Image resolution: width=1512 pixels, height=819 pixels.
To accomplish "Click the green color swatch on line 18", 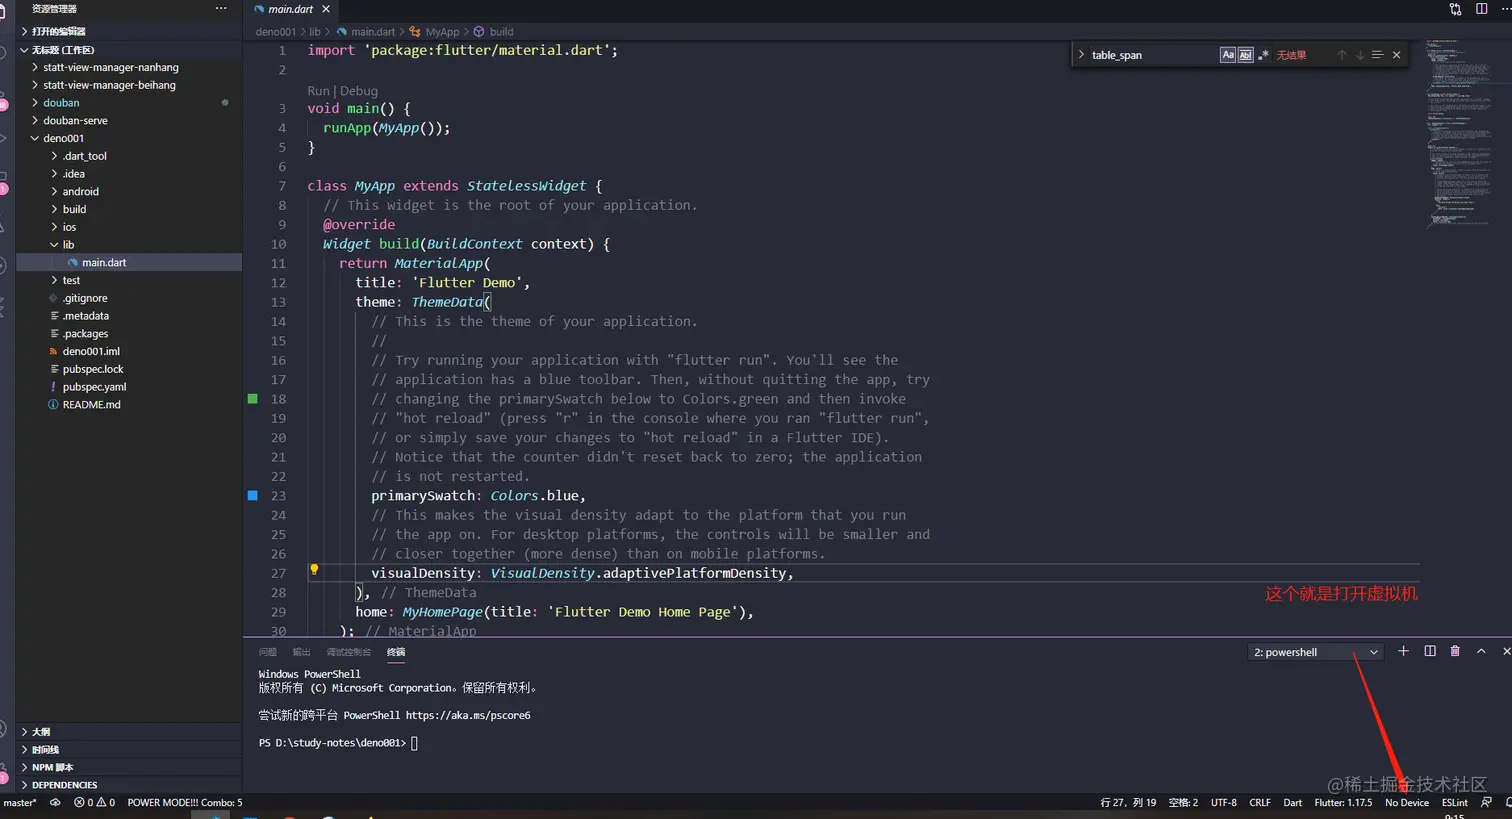I will click(253, 398).
